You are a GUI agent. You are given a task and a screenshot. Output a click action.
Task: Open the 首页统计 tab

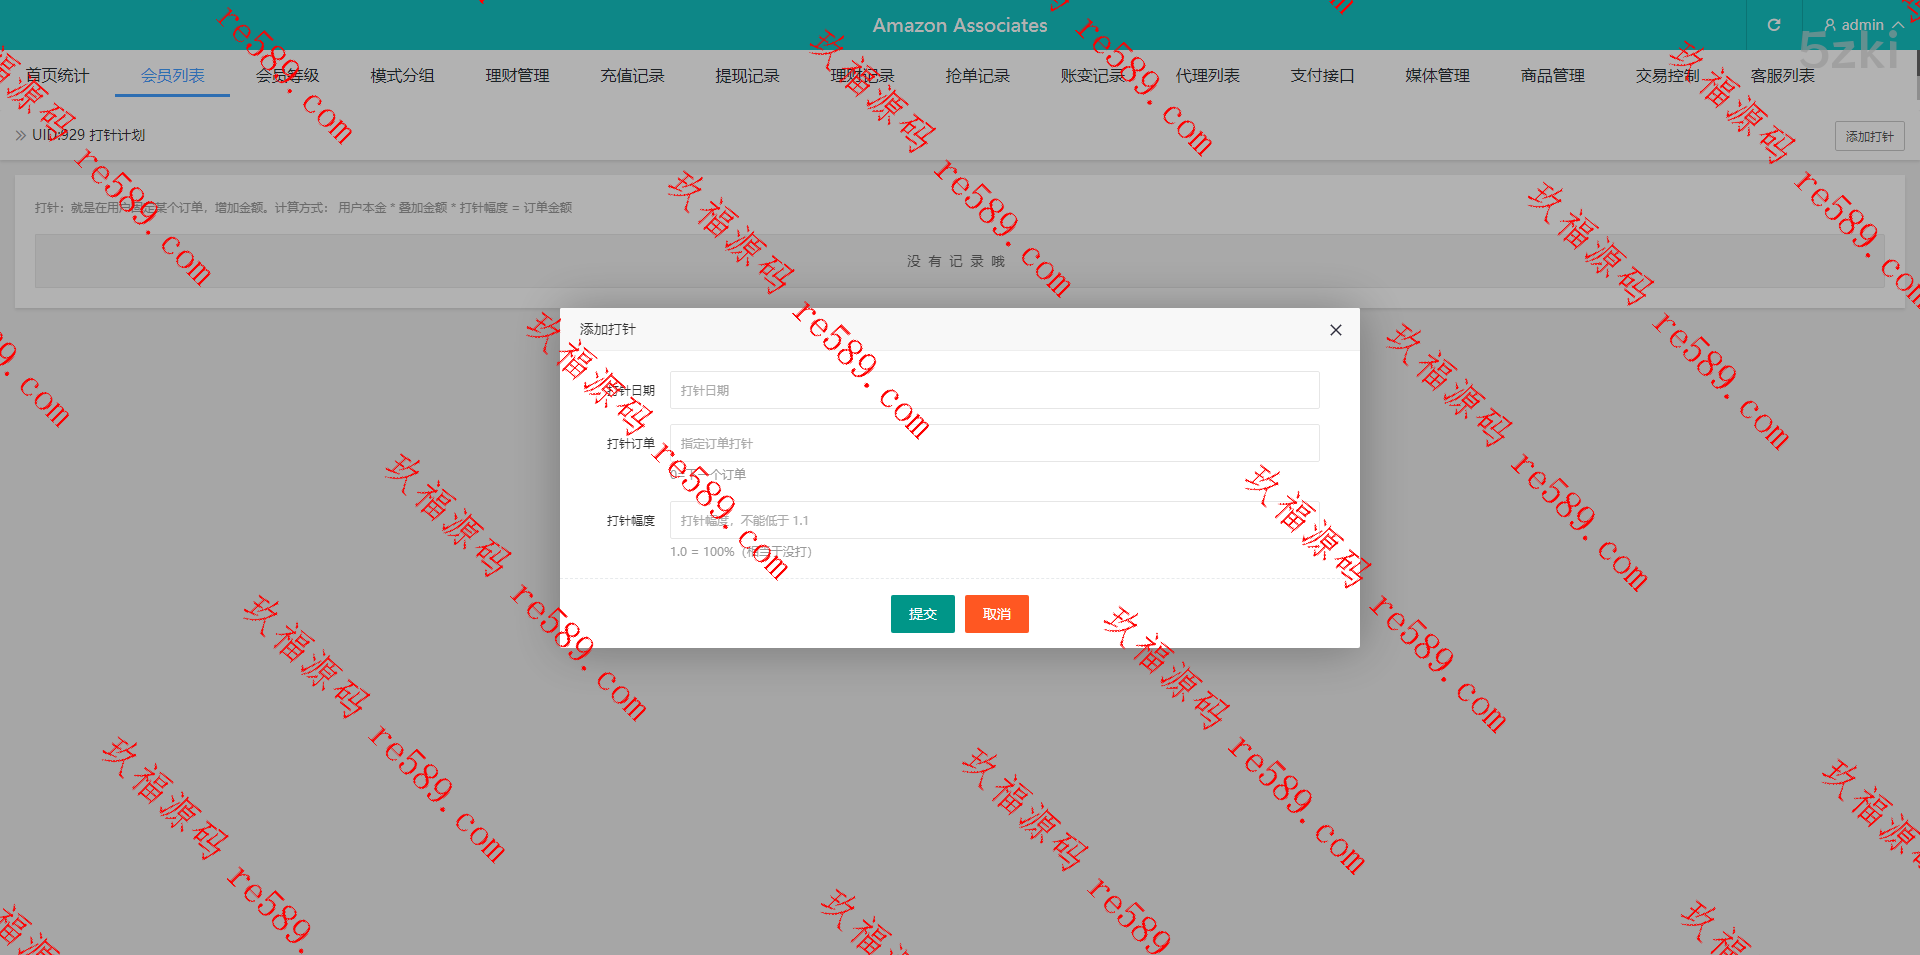coord(57,76)
